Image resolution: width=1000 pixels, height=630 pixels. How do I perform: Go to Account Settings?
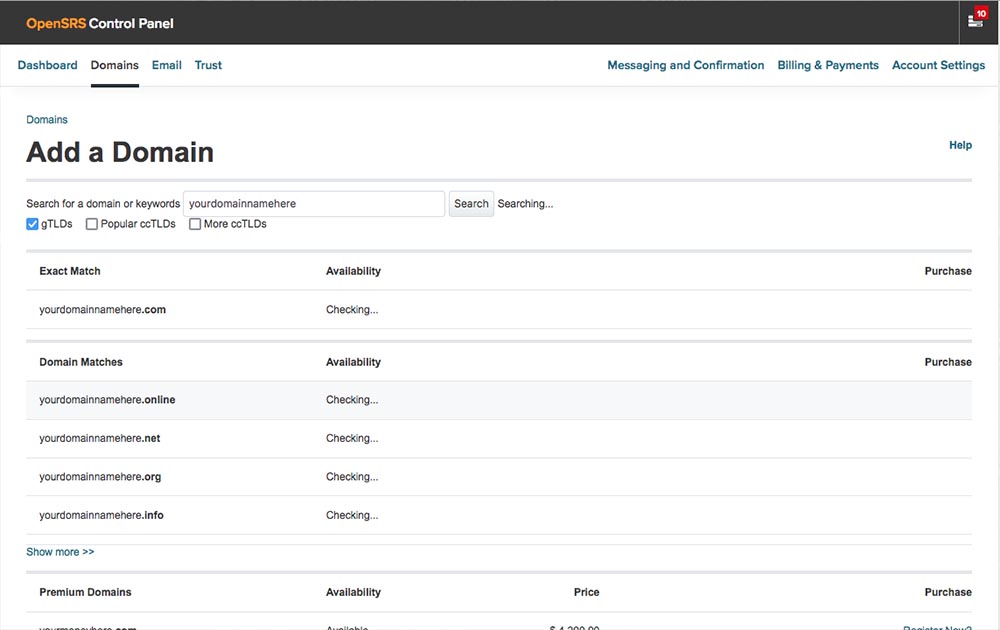[938, 65]
